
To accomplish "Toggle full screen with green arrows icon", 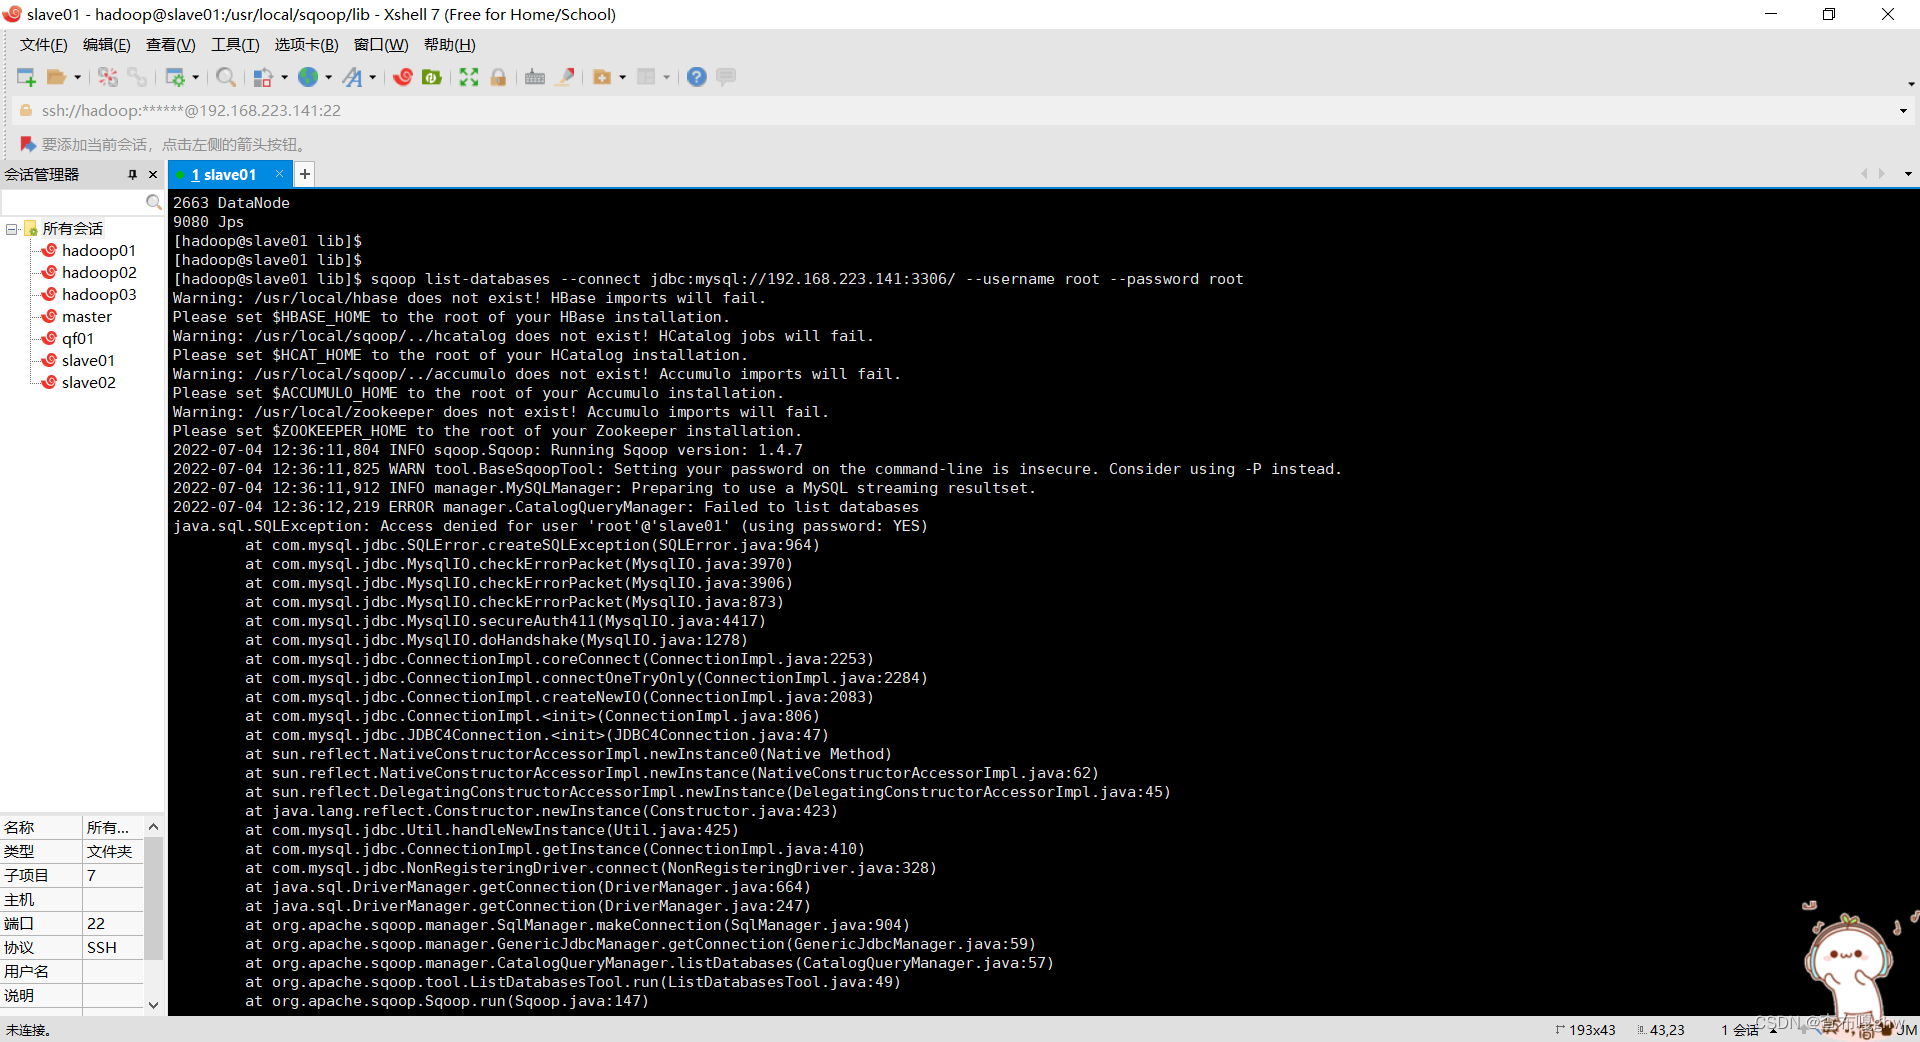I will (469, 77).
